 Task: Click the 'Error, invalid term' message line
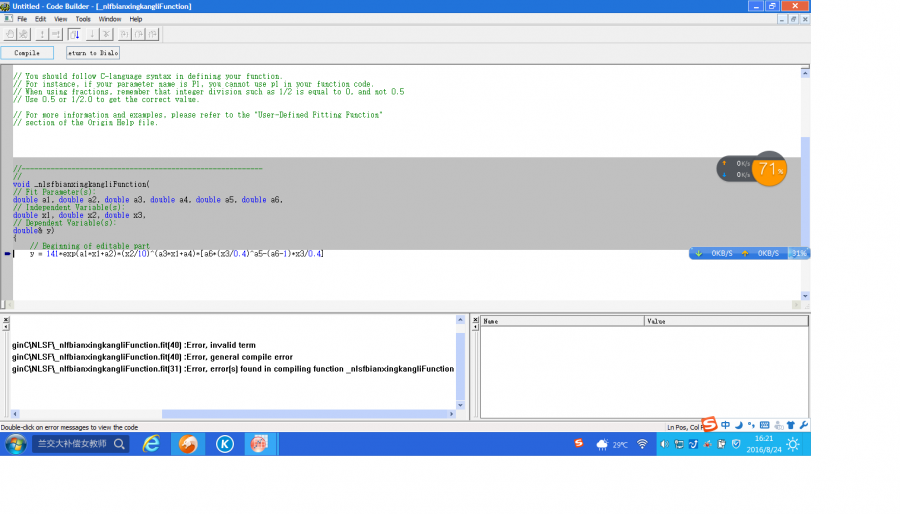[134, 345]
